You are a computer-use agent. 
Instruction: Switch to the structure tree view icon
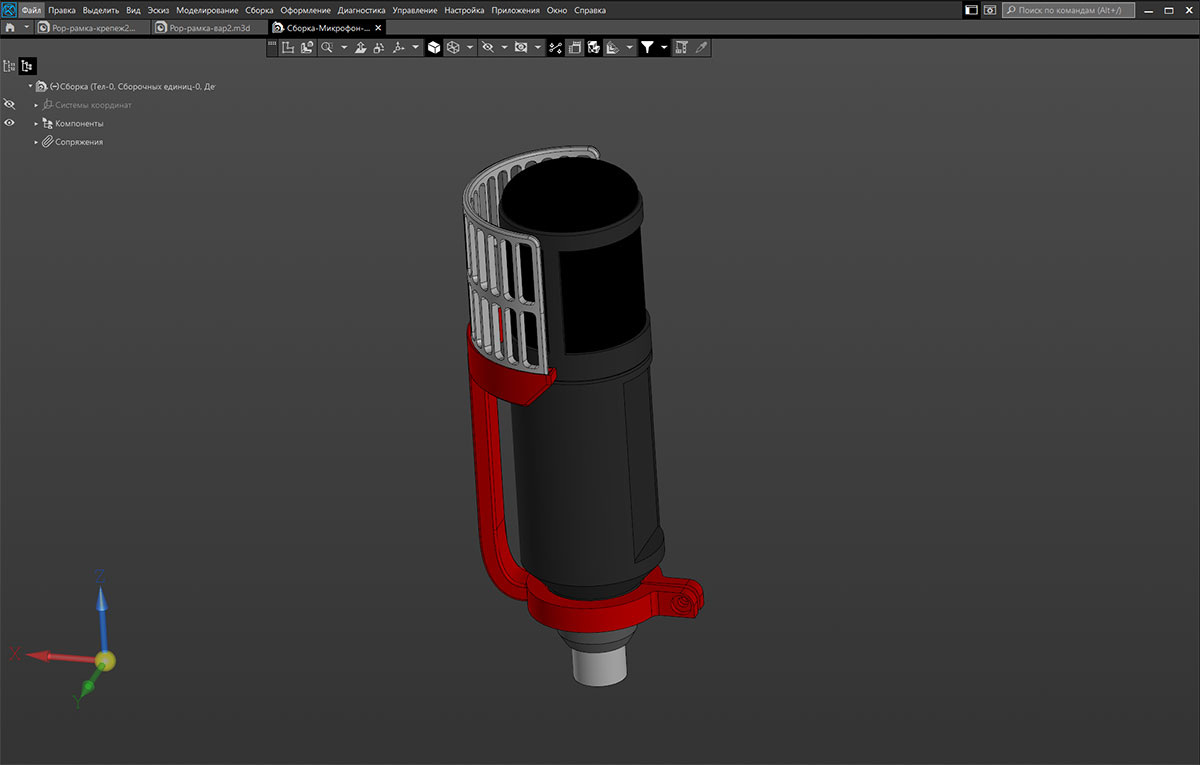[10, 66]
